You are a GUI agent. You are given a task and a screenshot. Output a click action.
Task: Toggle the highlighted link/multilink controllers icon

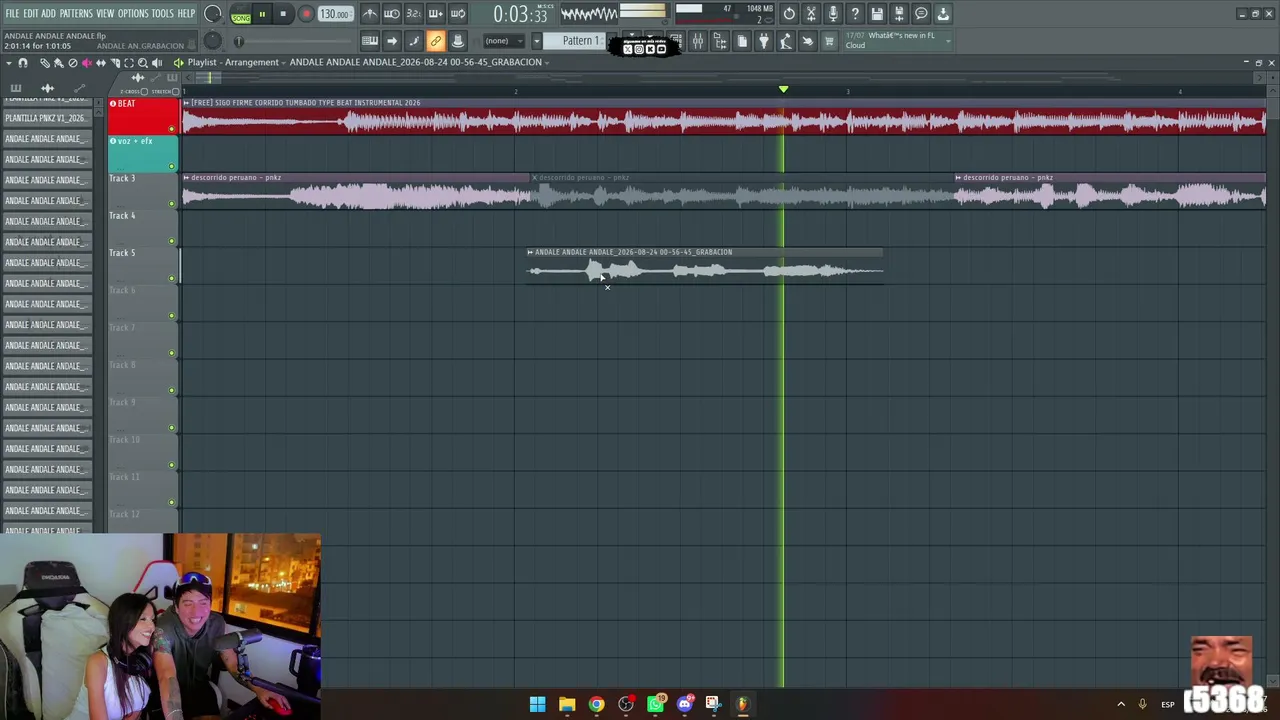tap(435, 41)
